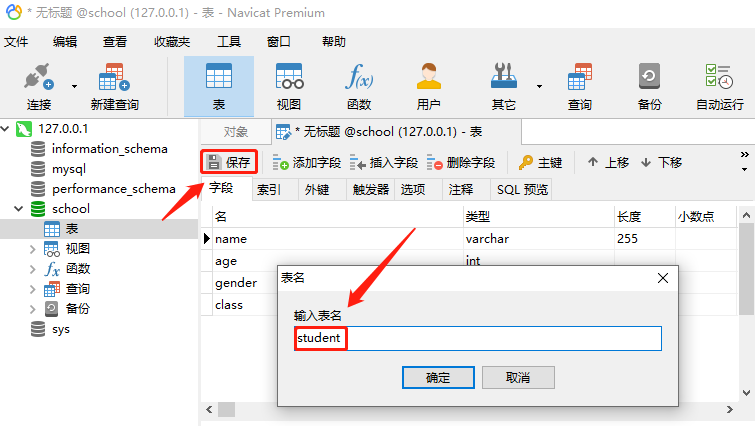The image size is (755, 426).
Task: Switch to the SQL 预览 tab
Action: click(x=522, y=190)
